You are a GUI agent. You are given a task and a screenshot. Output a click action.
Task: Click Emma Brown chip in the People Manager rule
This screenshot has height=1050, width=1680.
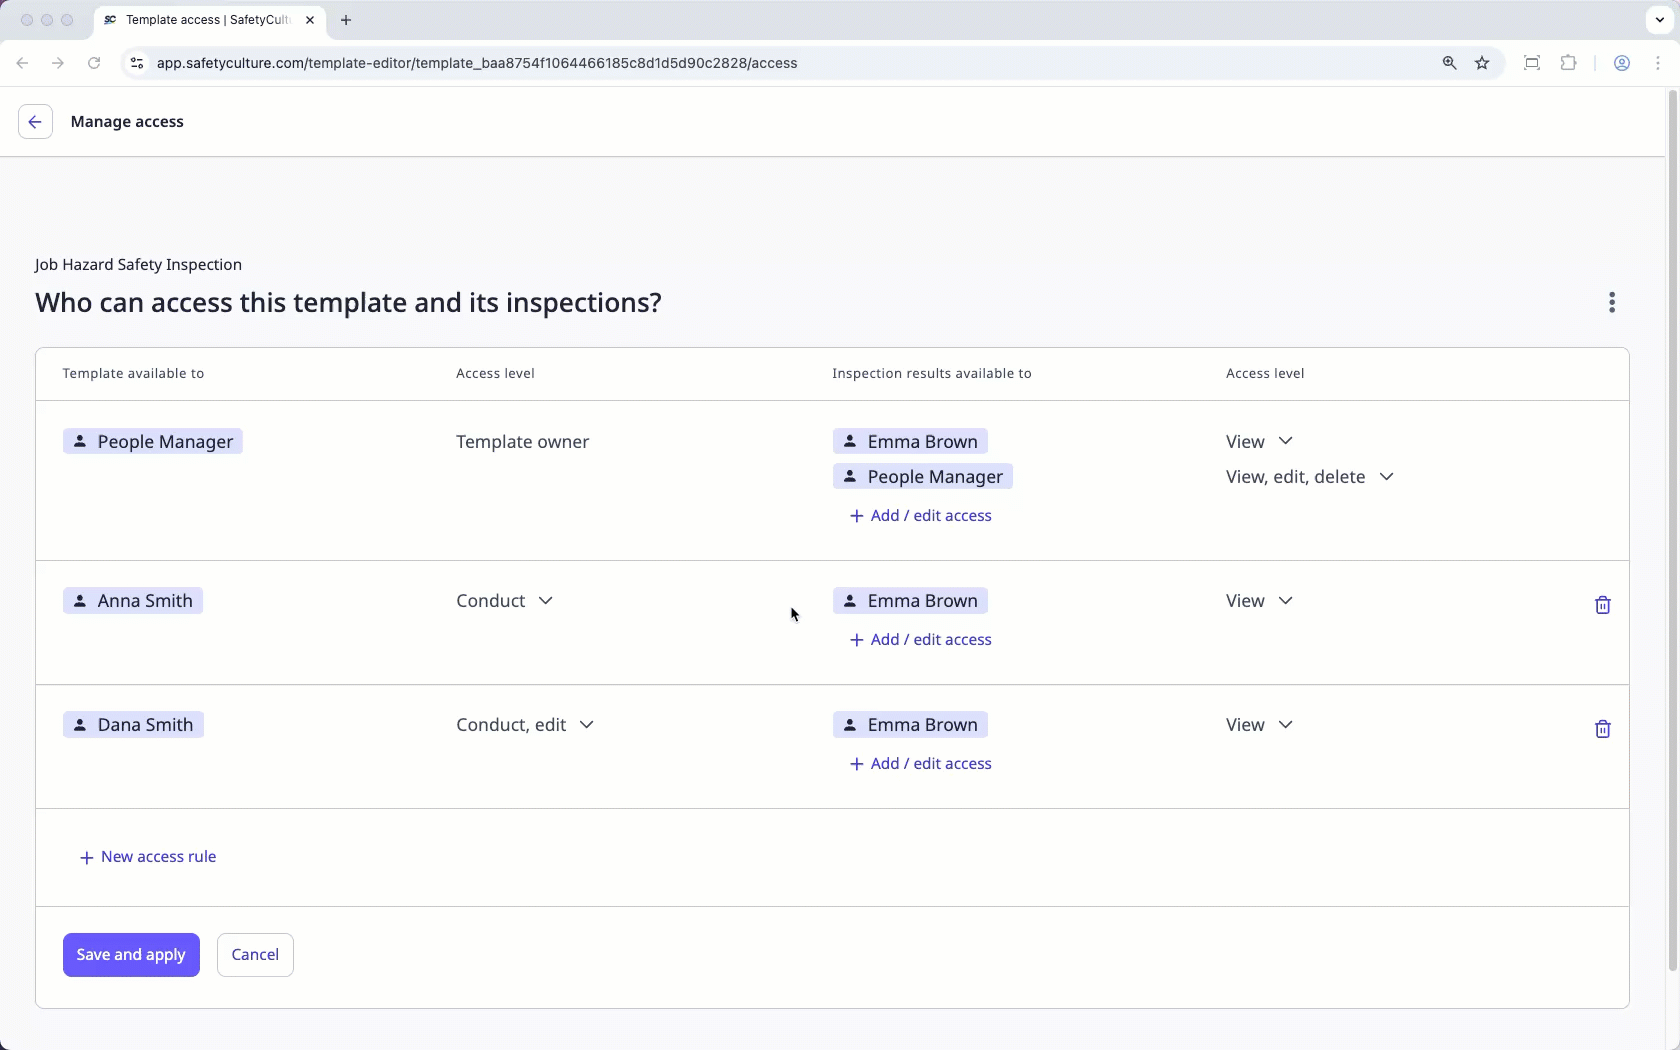click(910, 442)
